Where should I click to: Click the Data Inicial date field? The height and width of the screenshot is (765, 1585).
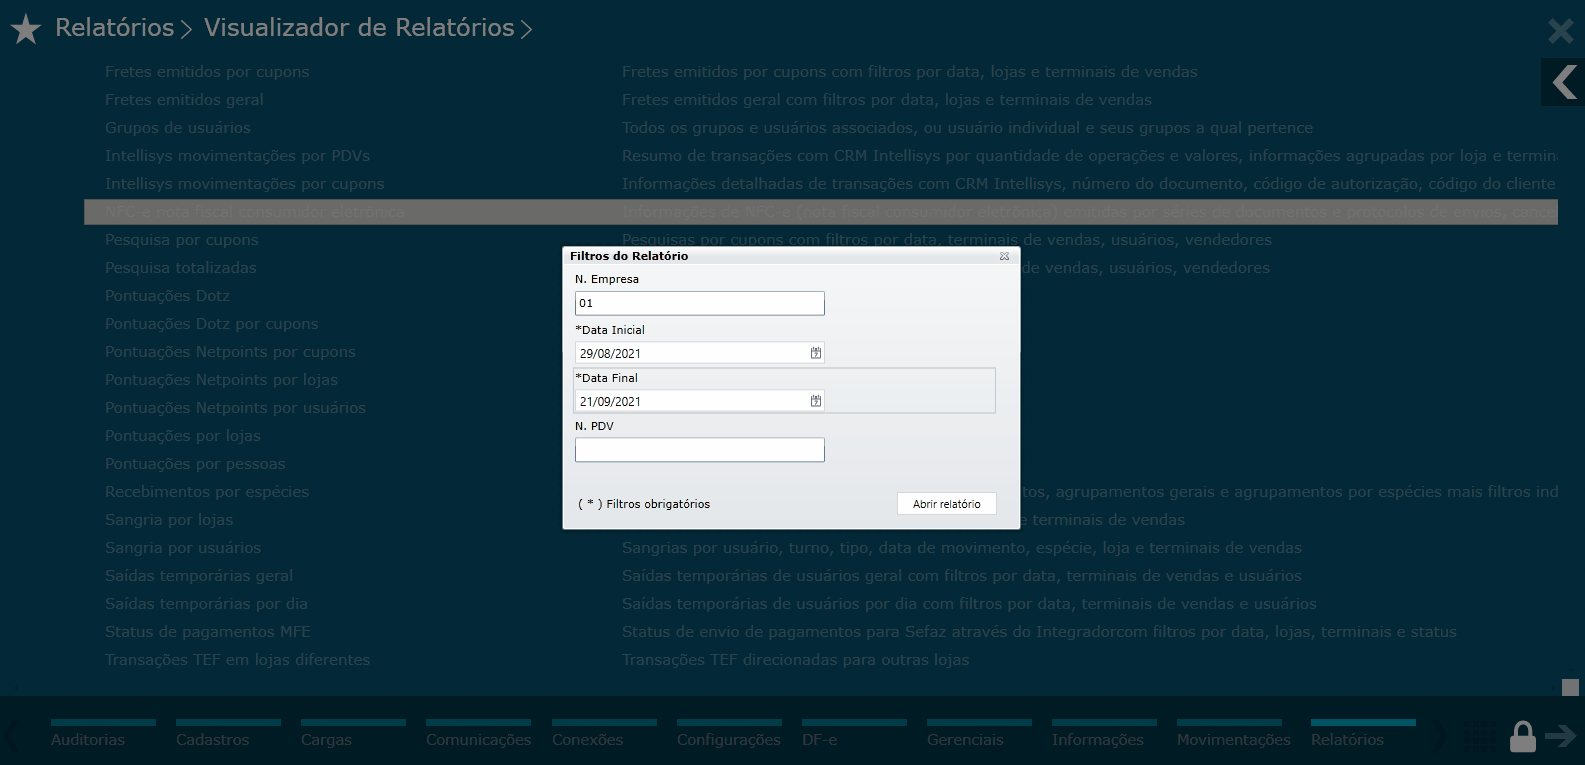tap(692, 353)
